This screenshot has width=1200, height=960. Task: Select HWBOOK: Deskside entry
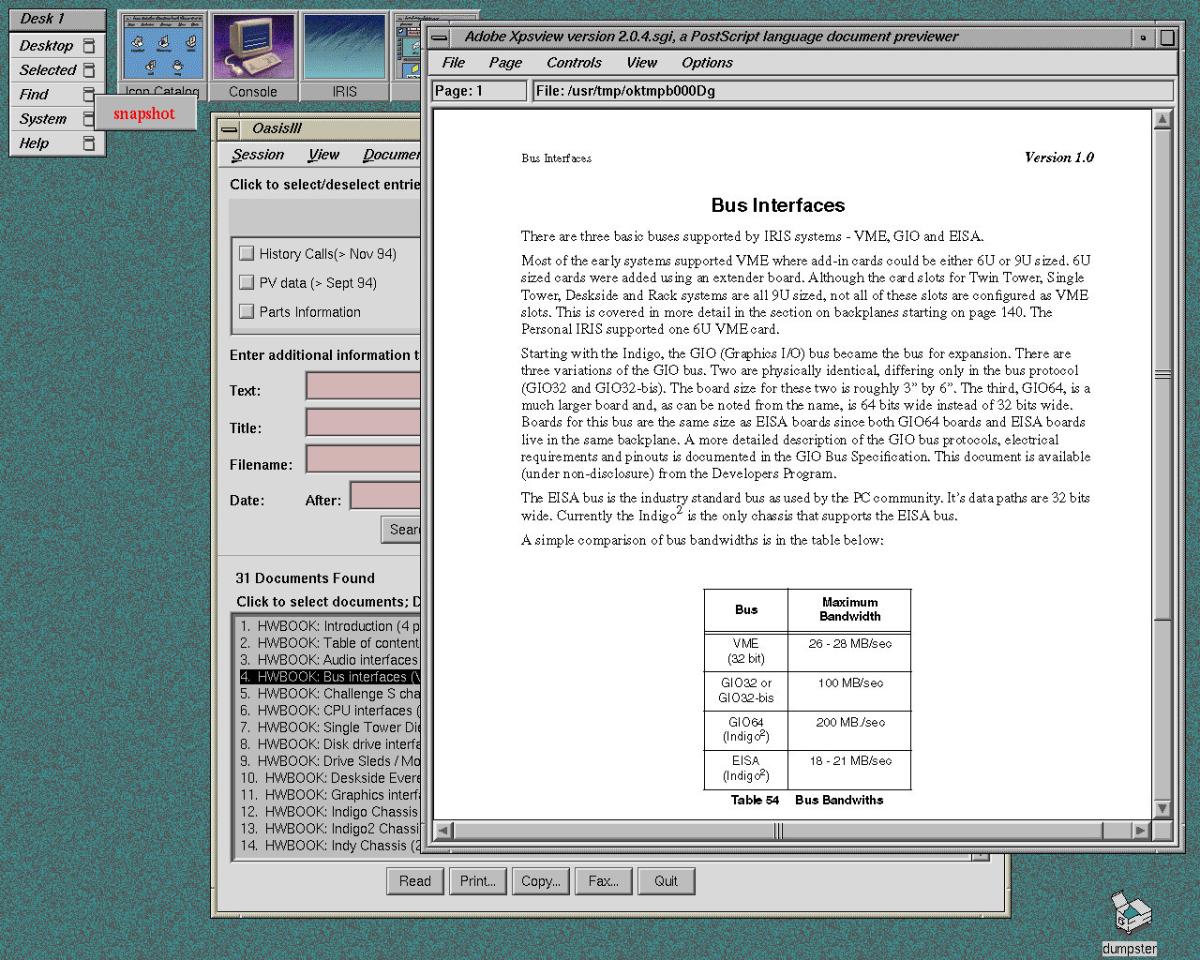click(330, 778)
